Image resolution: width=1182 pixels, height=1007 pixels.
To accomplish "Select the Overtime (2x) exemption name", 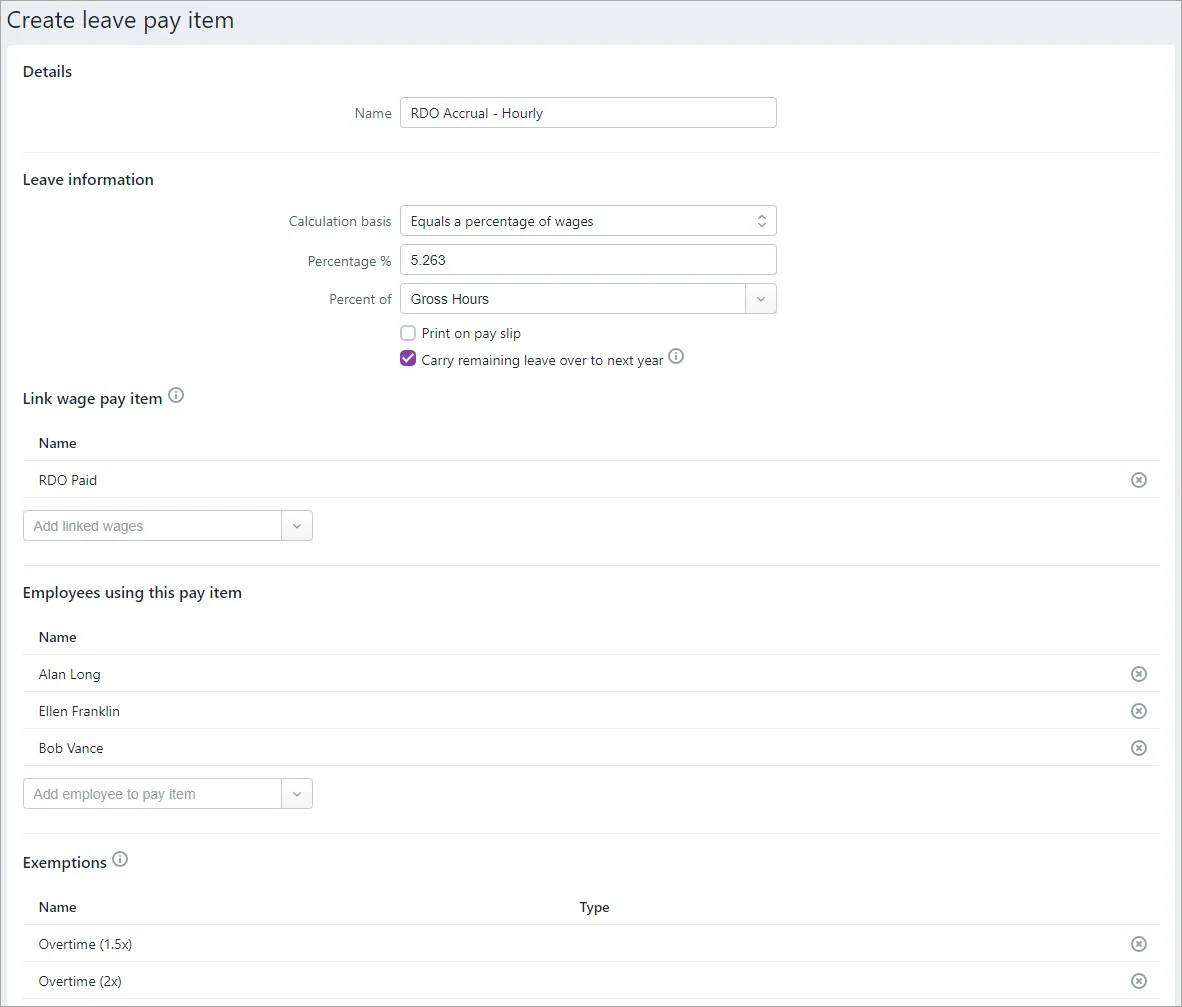I will coord(80,981).
